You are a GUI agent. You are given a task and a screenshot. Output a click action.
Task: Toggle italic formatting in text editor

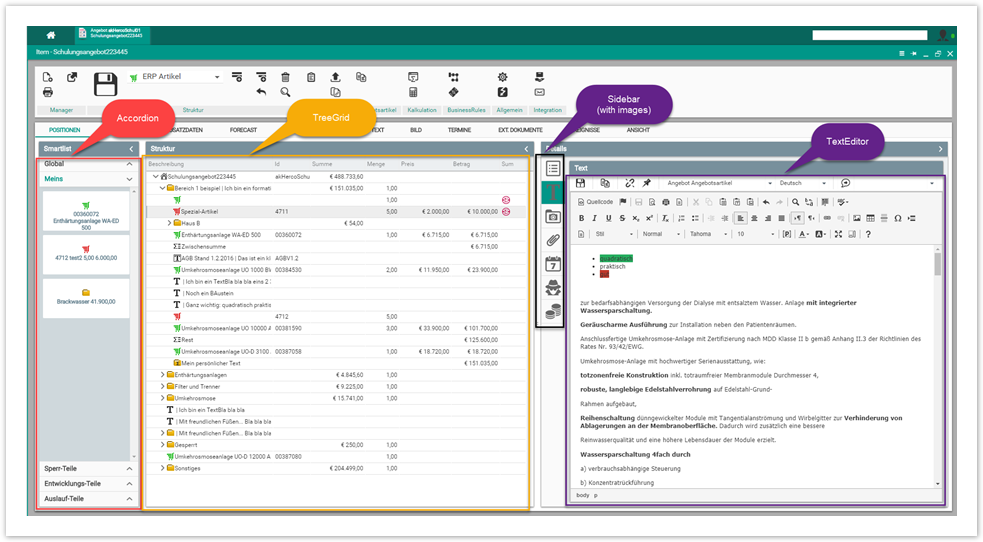[594, 218]
